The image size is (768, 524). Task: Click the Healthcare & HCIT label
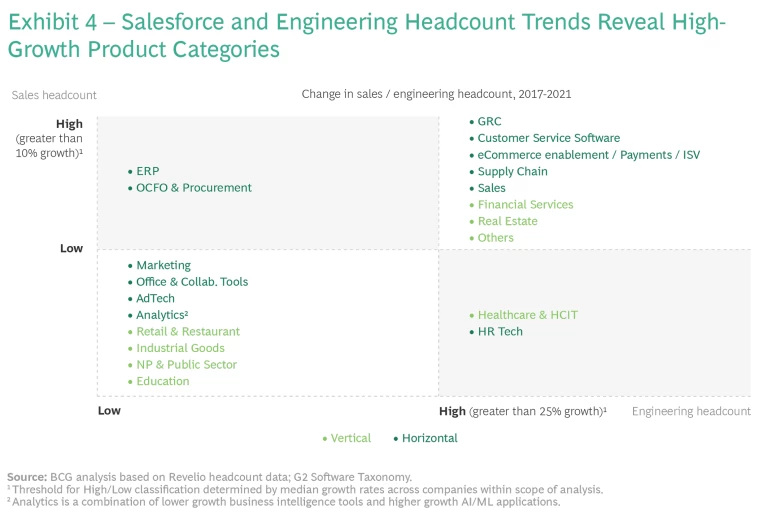pos(527,315)
